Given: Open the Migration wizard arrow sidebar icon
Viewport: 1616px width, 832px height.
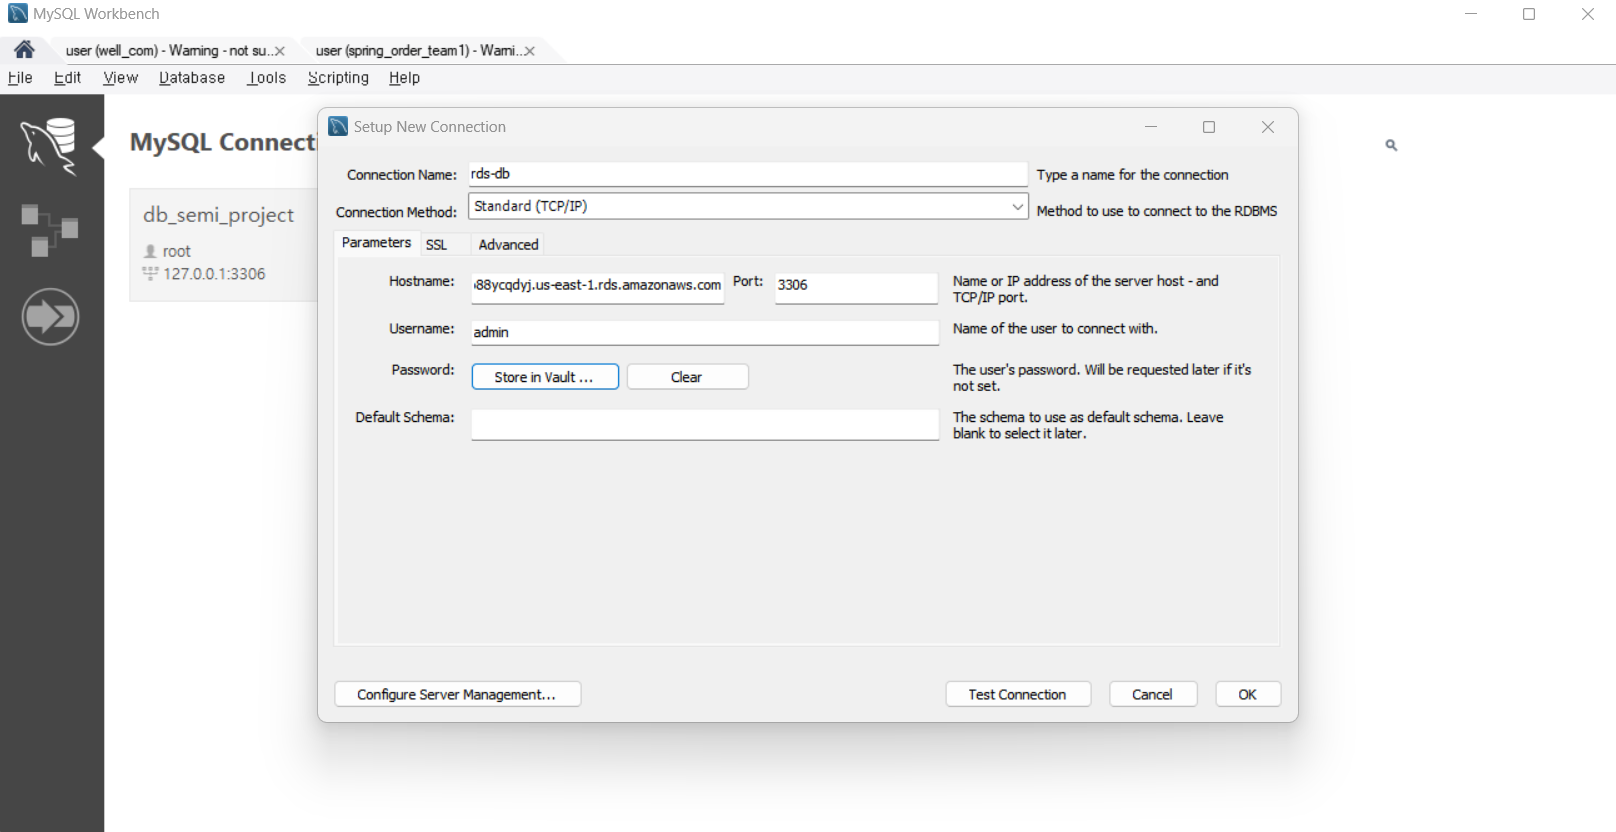Looking at the screenshot, I should (50, 317).
